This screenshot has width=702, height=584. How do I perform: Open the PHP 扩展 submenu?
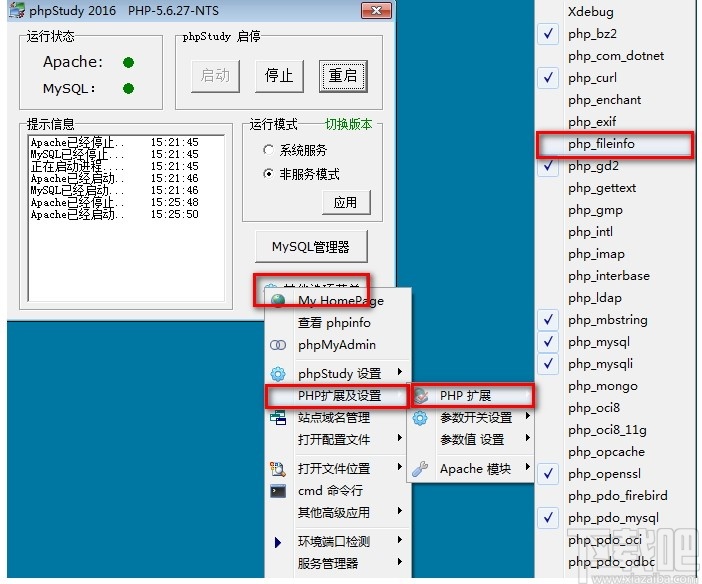point(472,395)
